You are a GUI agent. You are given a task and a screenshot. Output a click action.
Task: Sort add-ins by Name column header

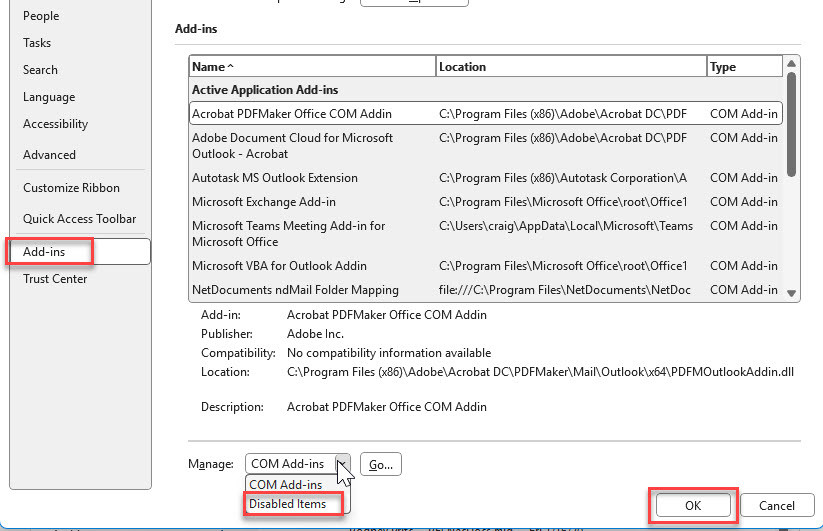click(x=312, y=67)
